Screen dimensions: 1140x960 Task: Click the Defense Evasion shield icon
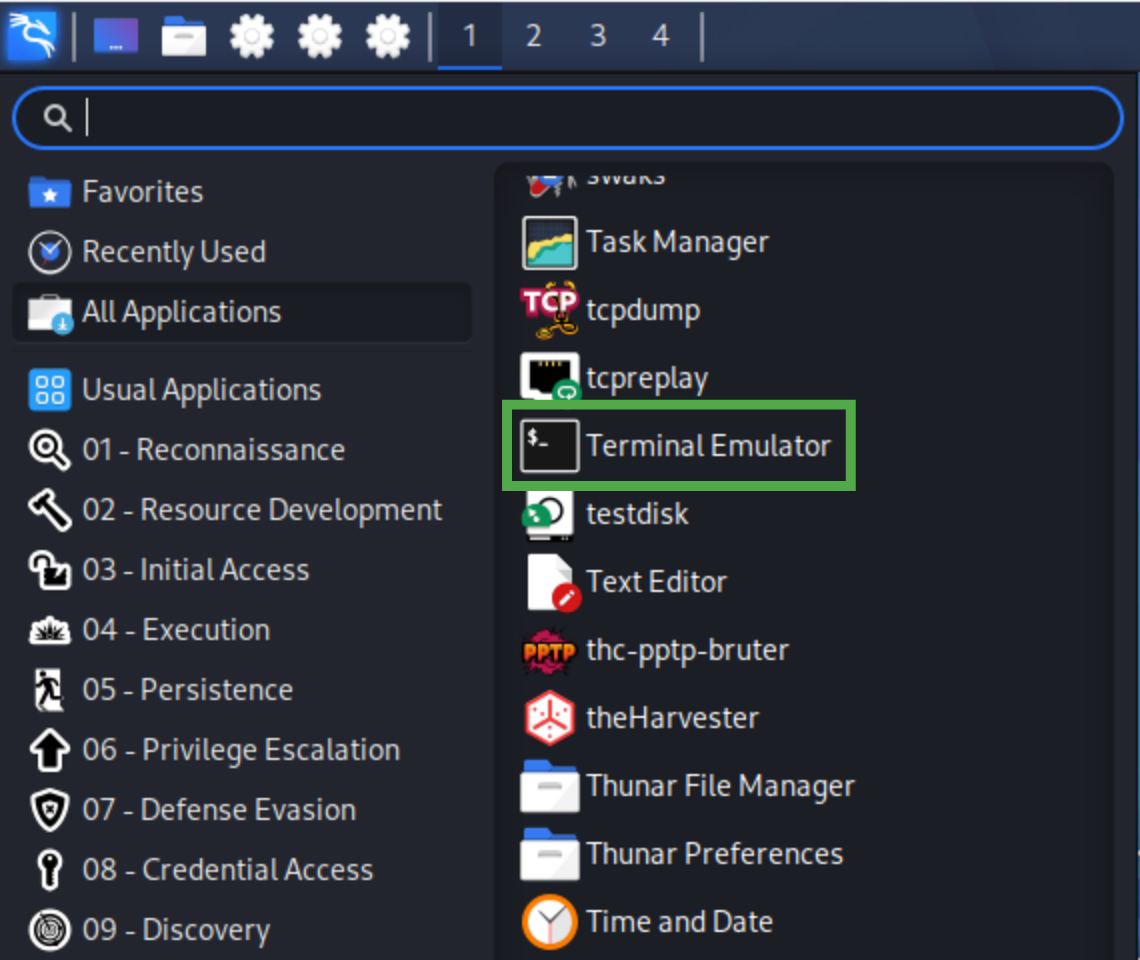click(x=49, y=810)
